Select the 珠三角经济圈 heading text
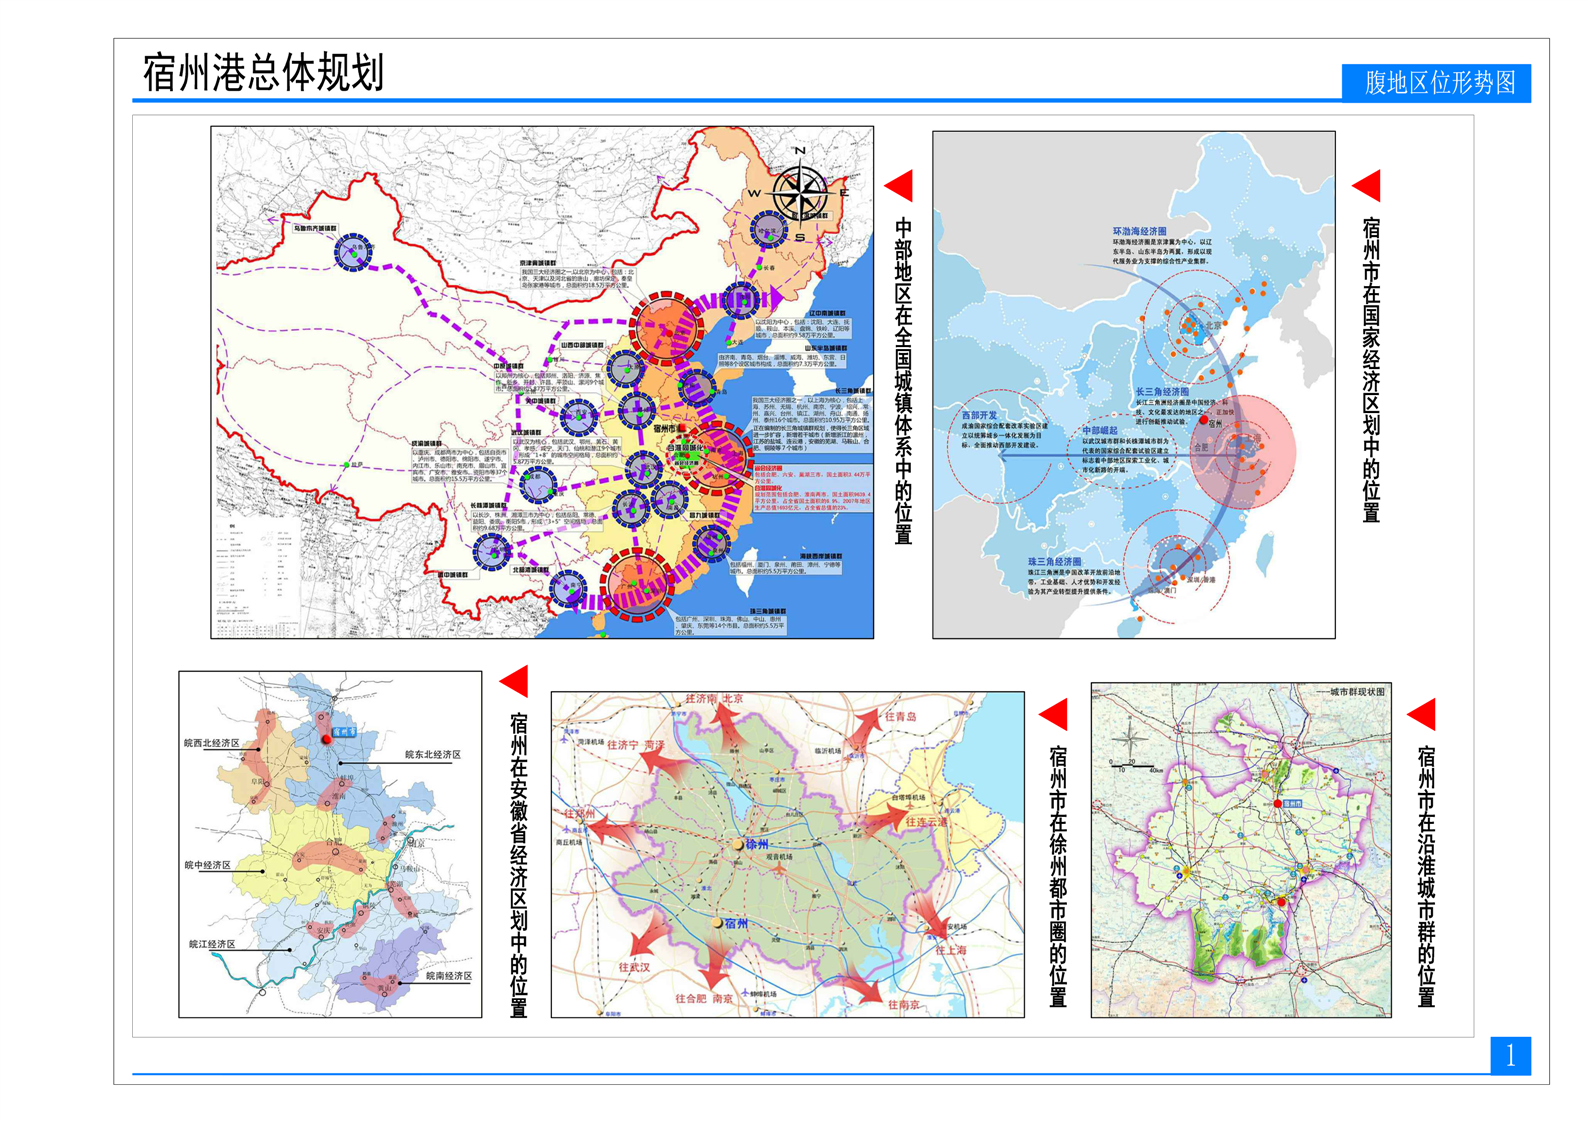1588x1122 pixels. [x=1055, y=562]
